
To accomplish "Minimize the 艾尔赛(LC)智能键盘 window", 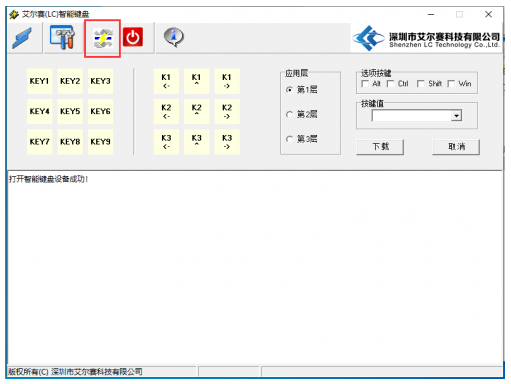I will tap(431, 14).
